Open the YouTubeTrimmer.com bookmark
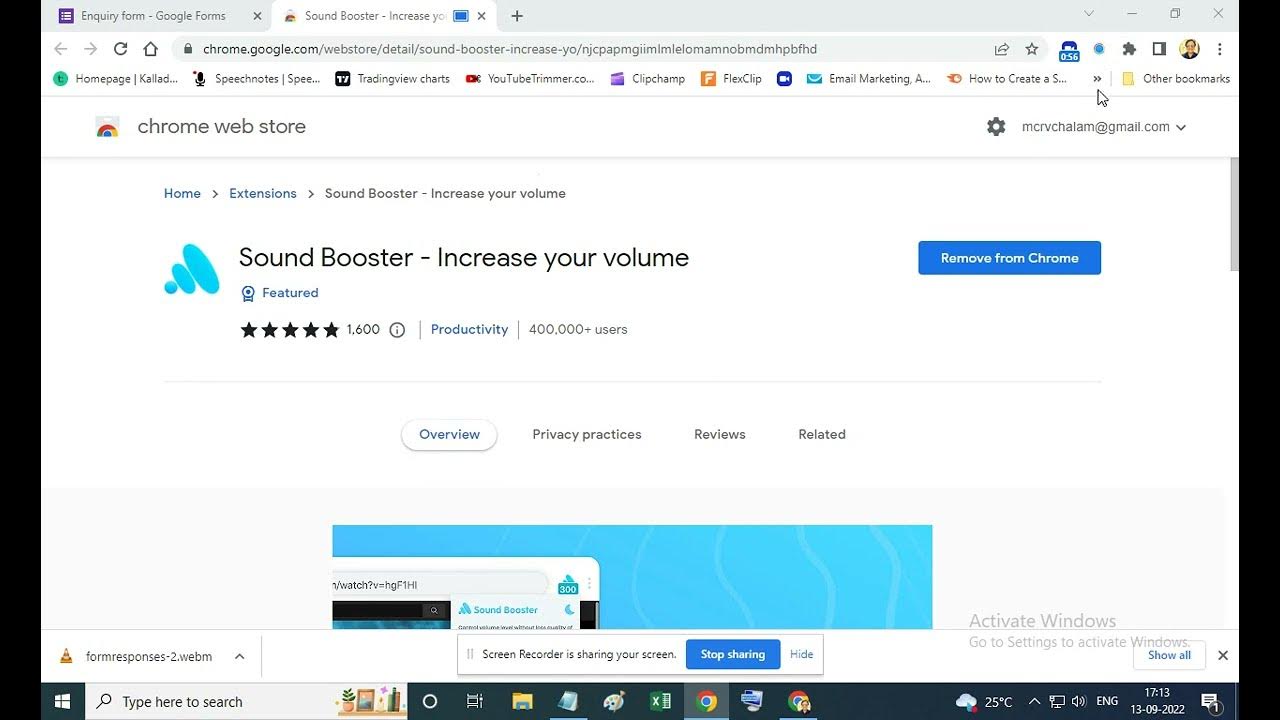The image size is (1280, 720). [x=530, y=79]
